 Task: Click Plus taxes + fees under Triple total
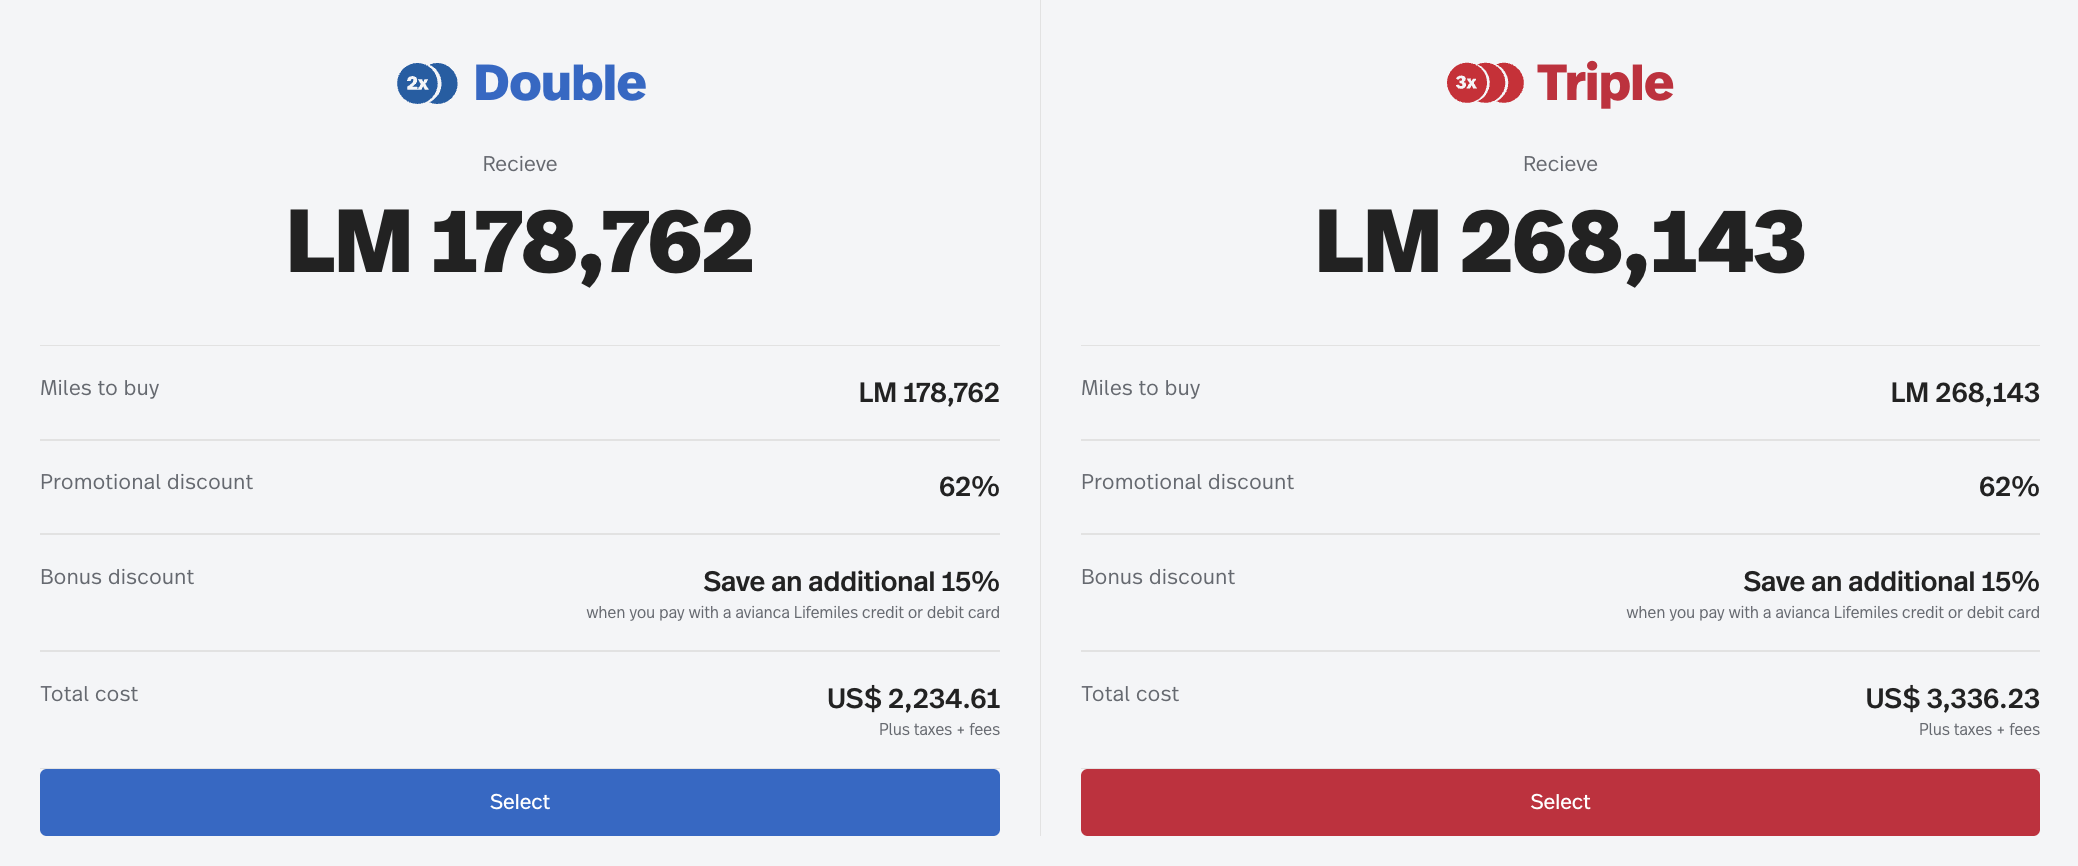click(1979, 730)
